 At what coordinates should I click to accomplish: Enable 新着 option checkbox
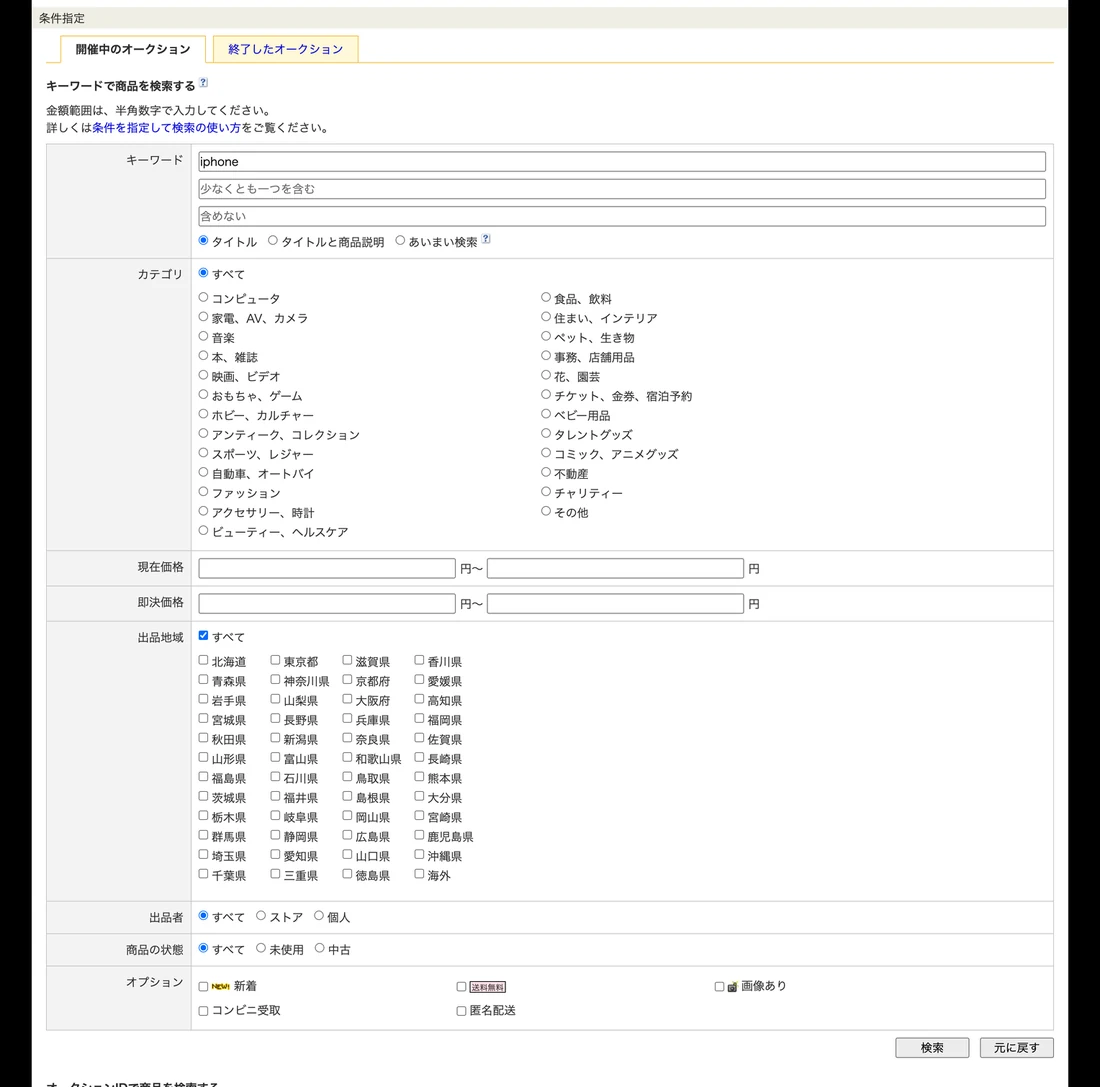pos(203,987)
